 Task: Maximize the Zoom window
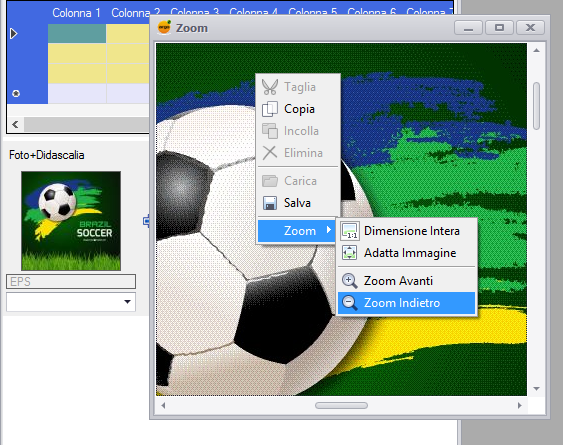(499, 28)
